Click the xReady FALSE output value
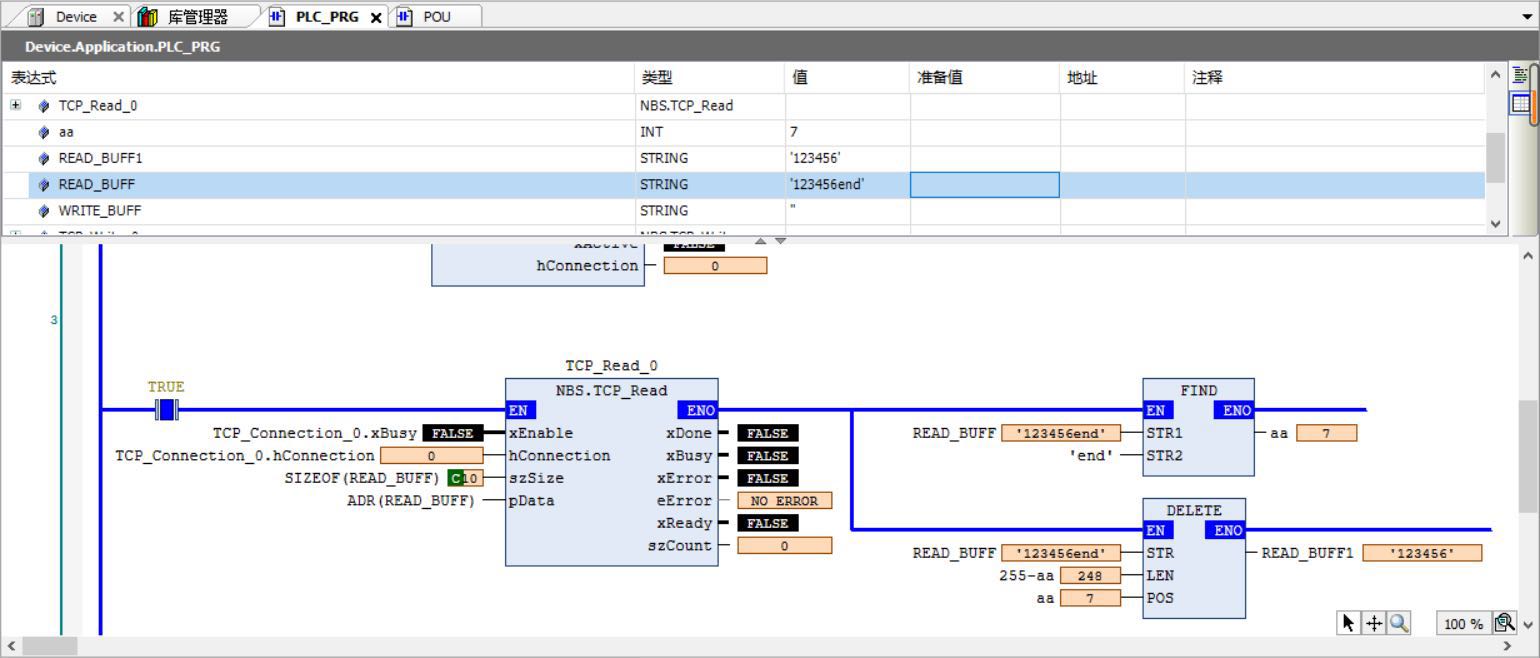The width and height of the screenshot is (1540, 658). 768,523
